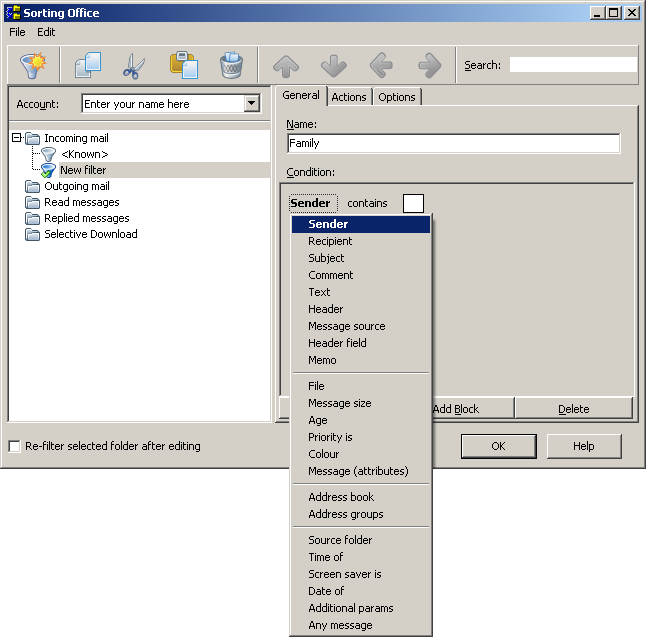Select the Selective Download folder
Image resolution: width=646 pixels, height=637 pixels.
pyautogui.click(x=90, y=234)
